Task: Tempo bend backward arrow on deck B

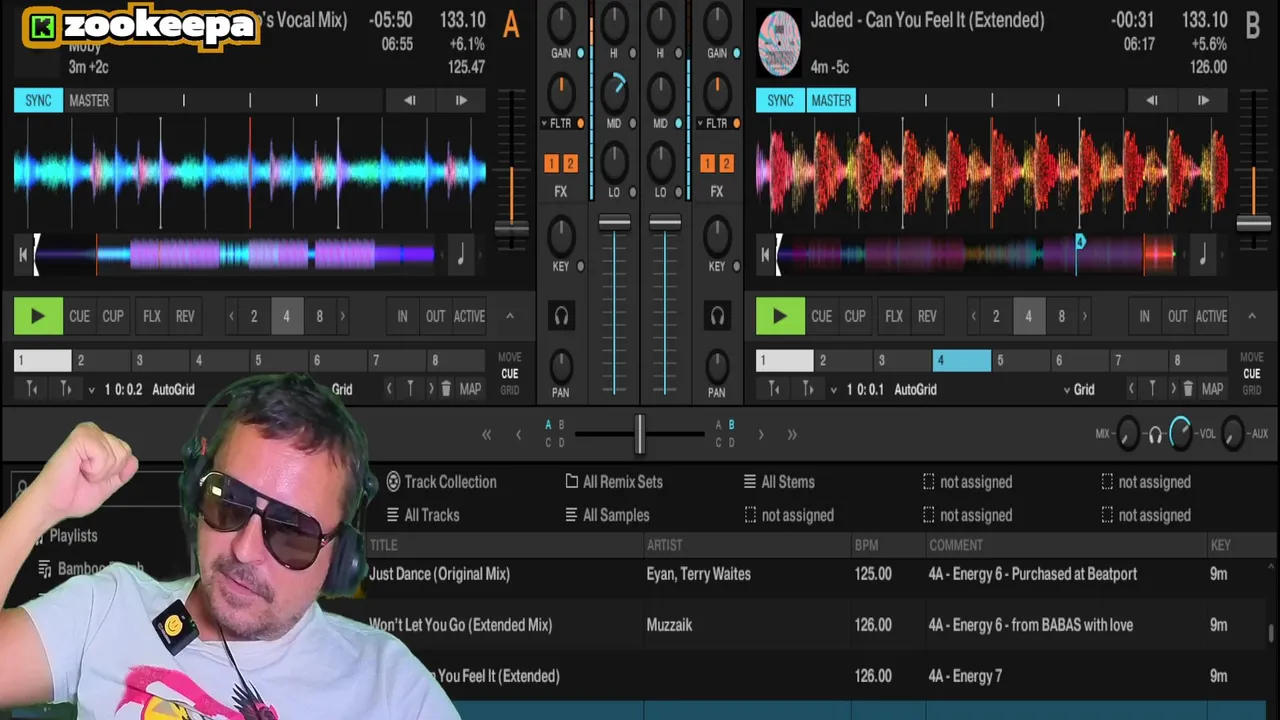Action: (x=1151, y=100)
